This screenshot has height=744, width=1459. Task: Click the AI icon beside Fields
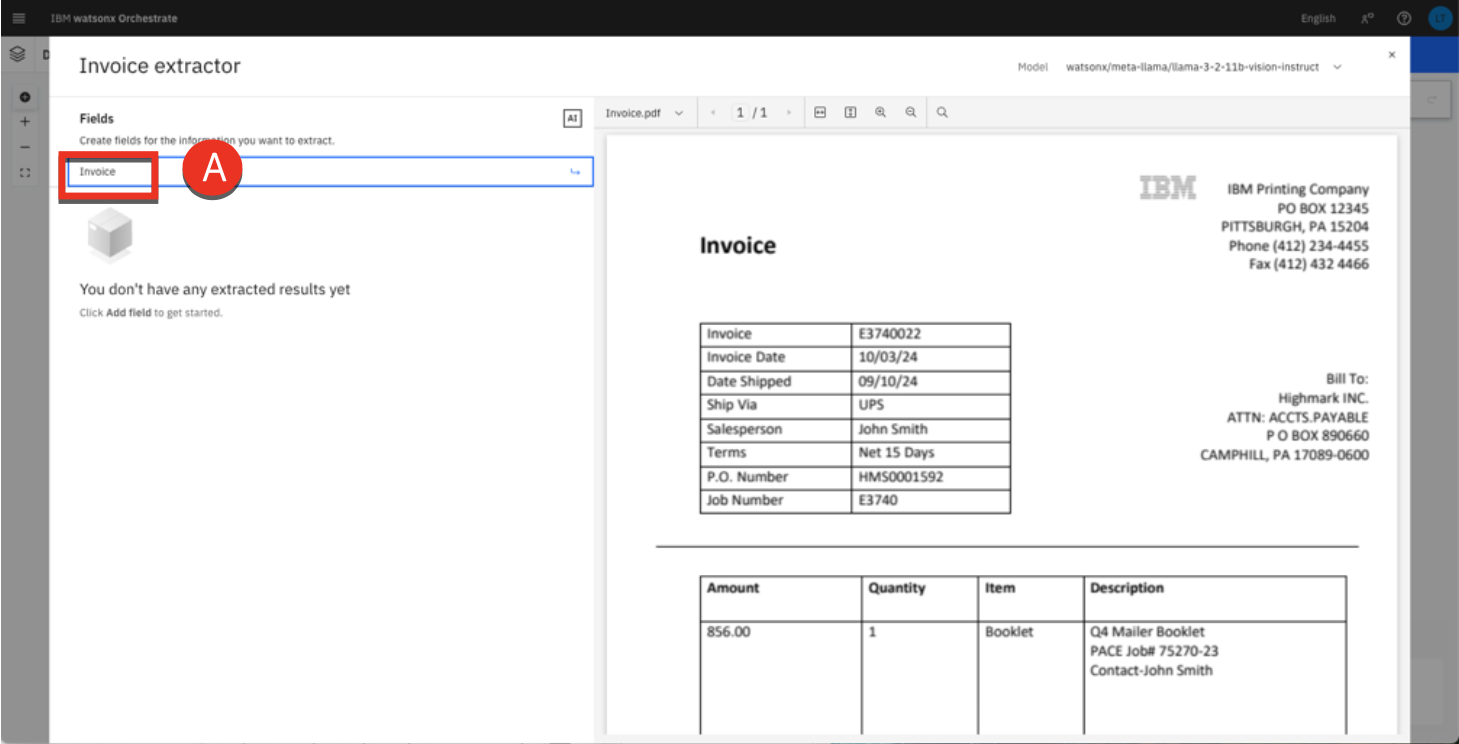tap(572, 118)
